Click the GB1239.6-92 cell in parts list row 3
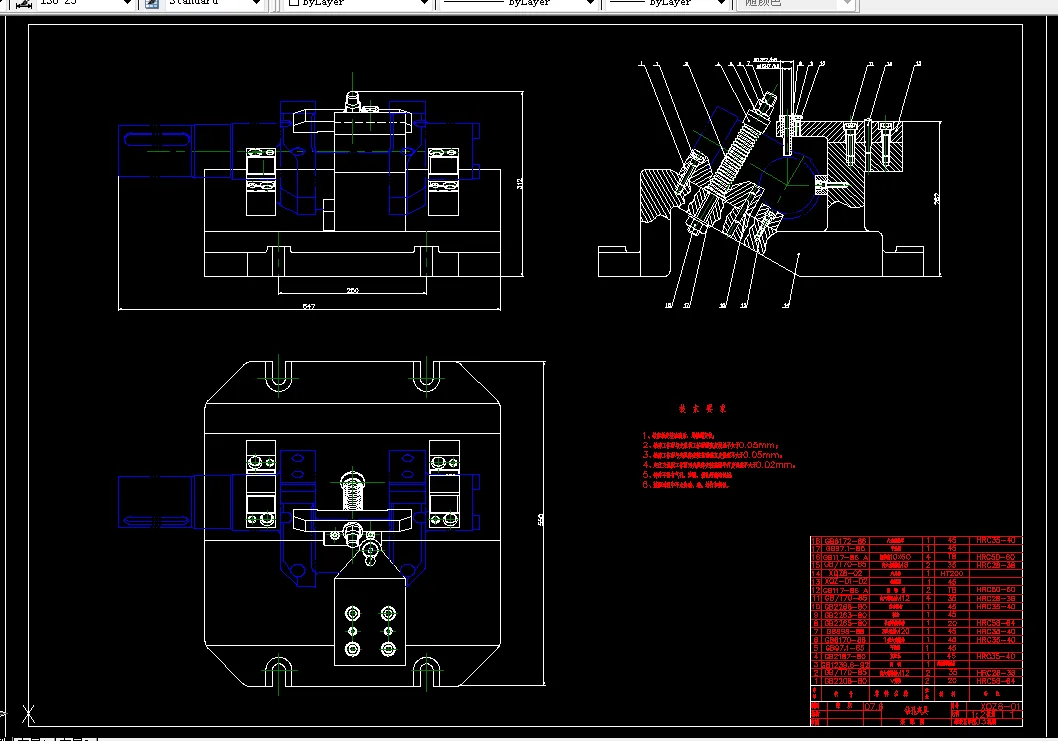The width and height of the screenshot is (1058, 741). tap(845, 665)
